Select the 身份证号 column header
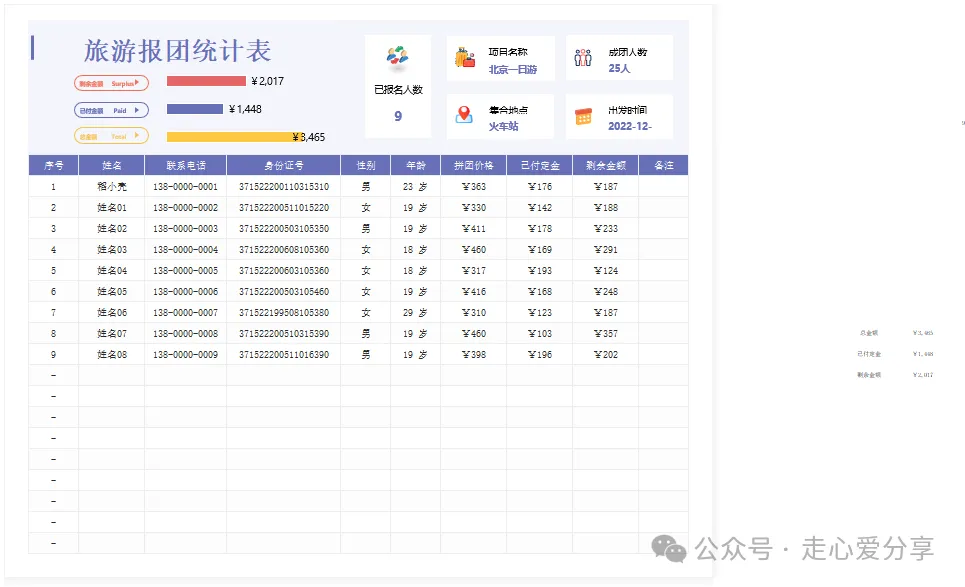This screenshot has width=965, height=587. (284, 166)
